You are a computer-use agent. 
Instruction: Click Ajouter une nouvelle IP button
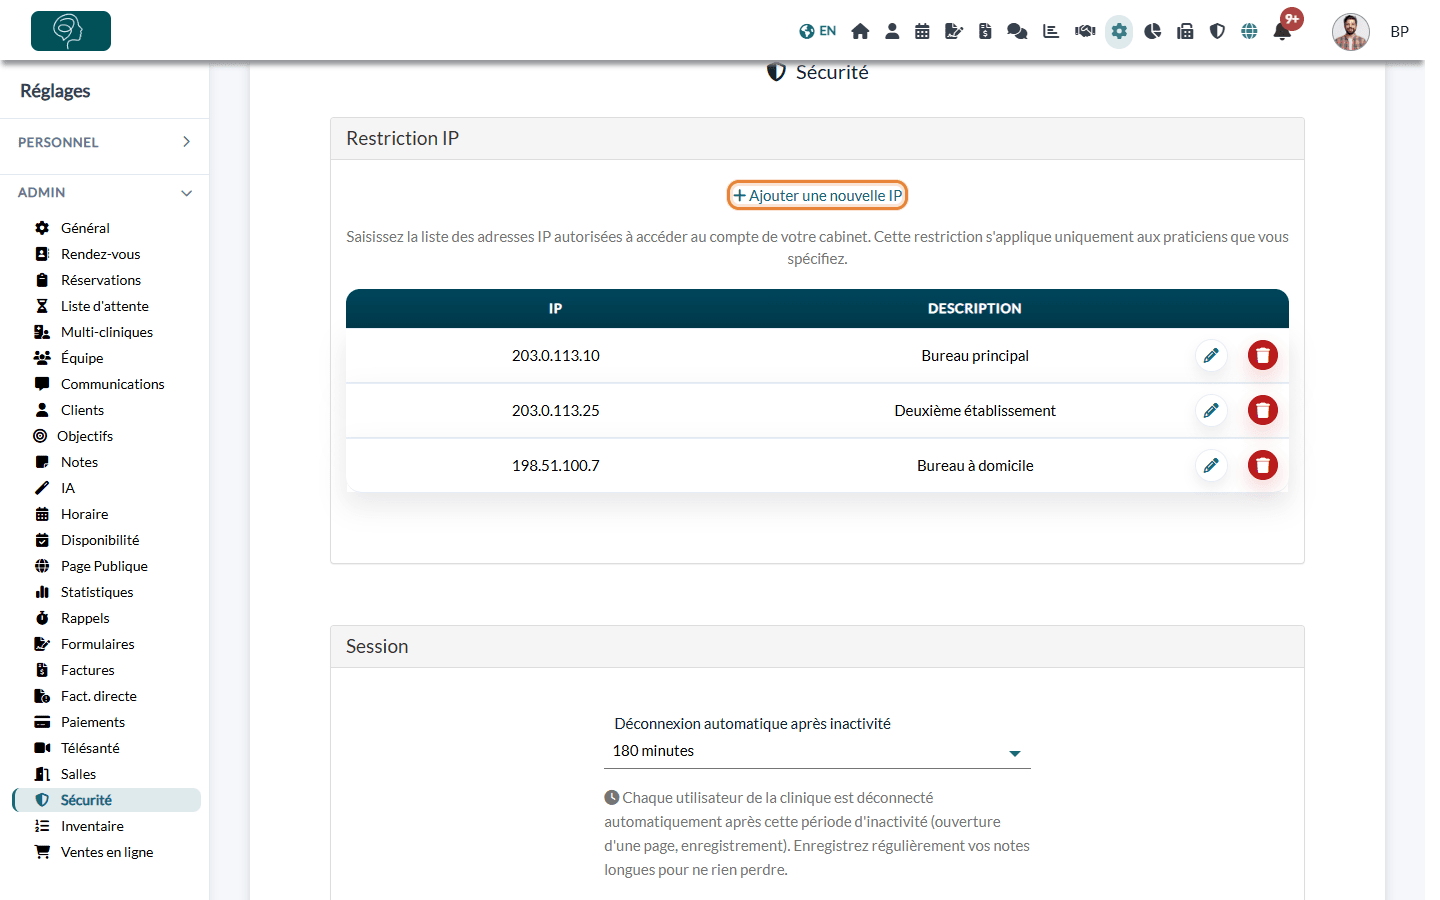point(817,196)
